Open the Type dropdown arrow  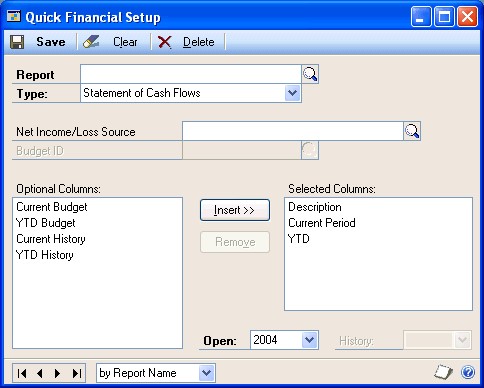click(x=293, y=93)
